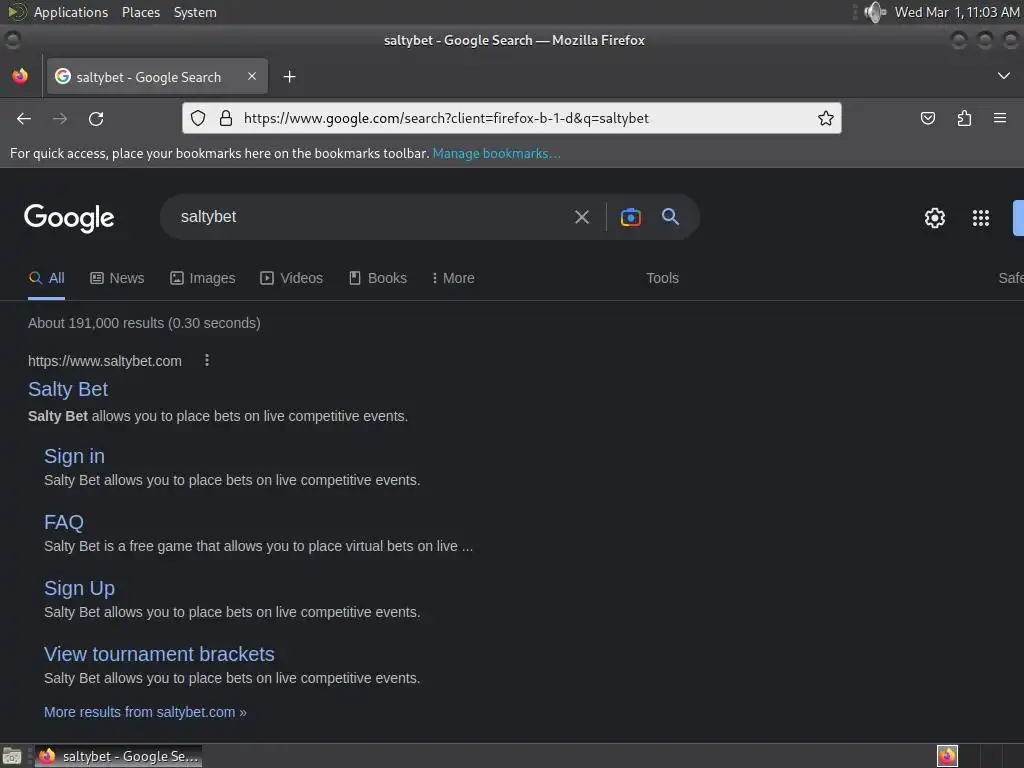Image resolution: width=1024 pixels, height=768 pixels.
Task: Go back with the browser back arrow
Action: [x=24, y=118]
